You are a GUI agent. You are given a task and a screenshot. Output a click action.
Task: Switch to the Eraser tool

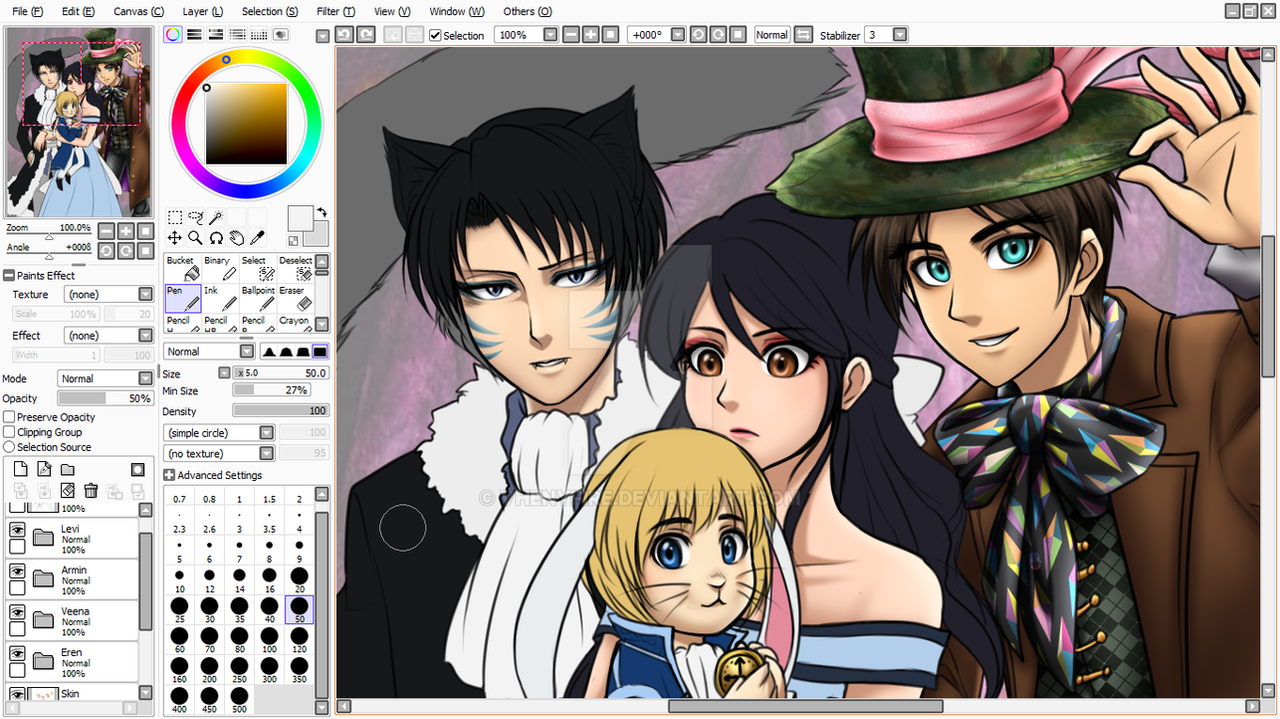pyautogui.click(x=295, y=297)
